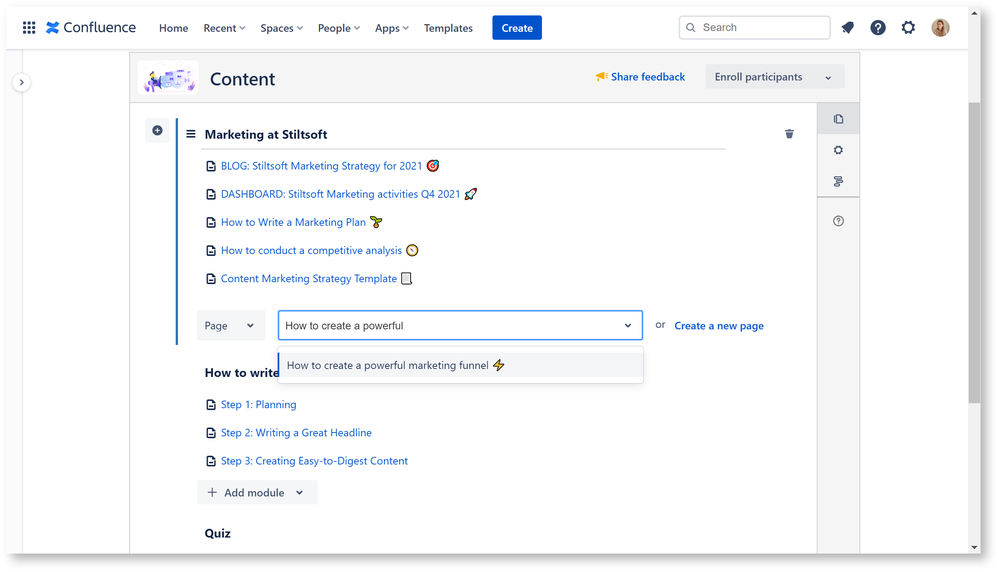The image size is (999, 572).
Task: Click the Create a new page link
Action: point(719,325)
